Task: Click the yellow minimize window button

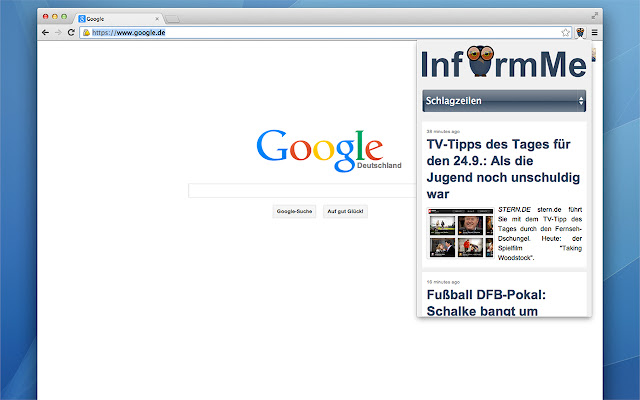Action: coord(55,16)
